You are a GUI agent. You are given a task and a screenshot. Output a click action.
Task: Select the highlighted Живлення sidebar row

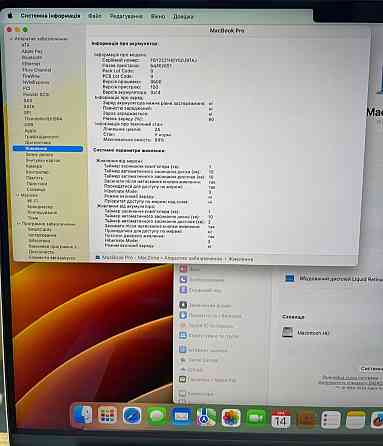(x=48, y=148)
